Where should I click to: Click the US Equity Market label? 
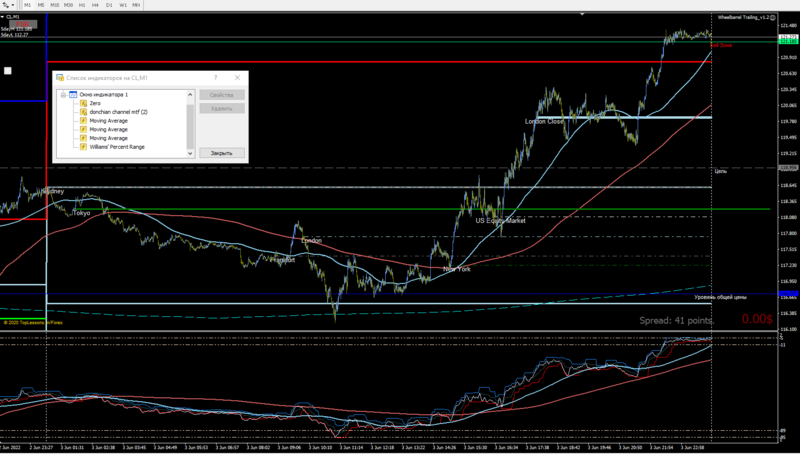501,220
